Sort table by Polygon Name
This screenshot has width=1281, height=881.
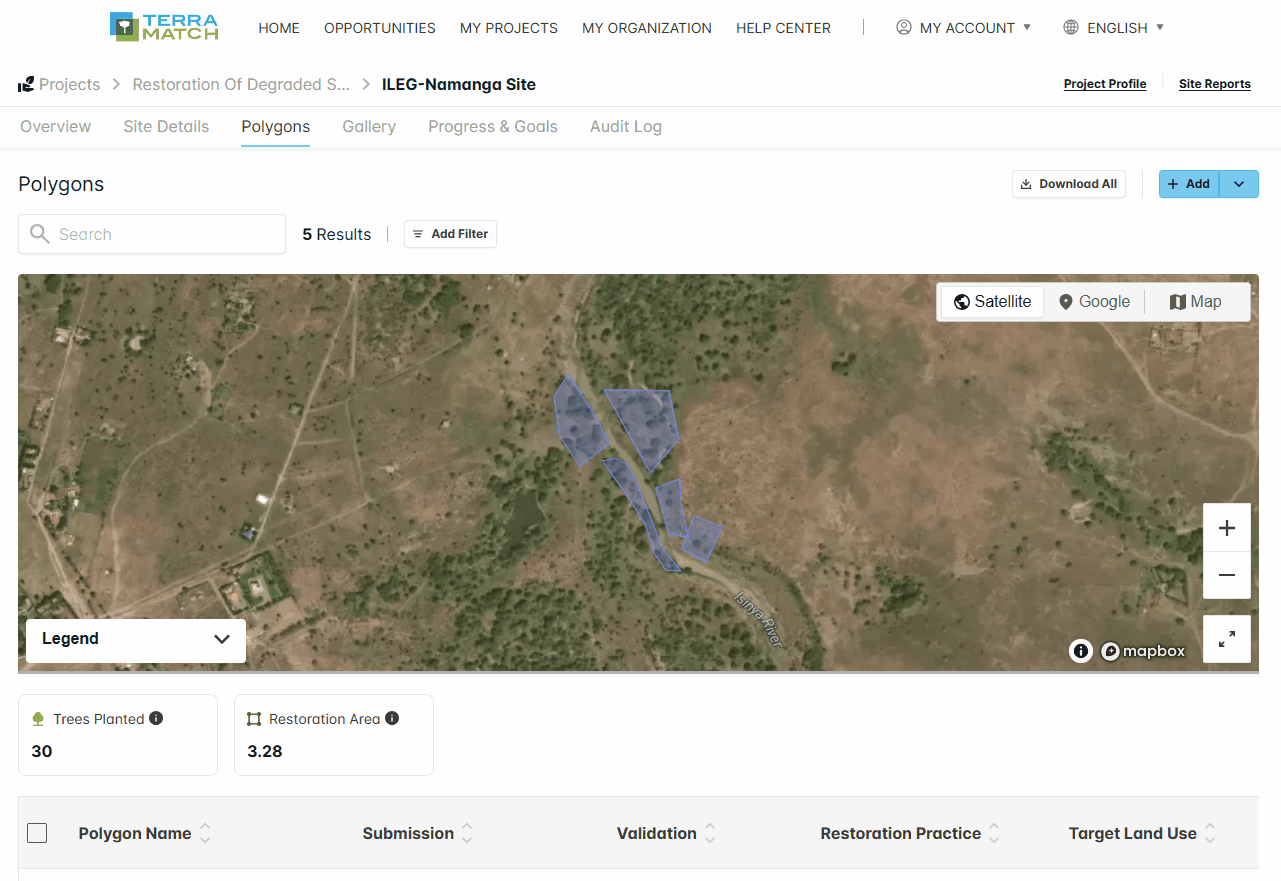pyautogui.click(x=205, y=833)
